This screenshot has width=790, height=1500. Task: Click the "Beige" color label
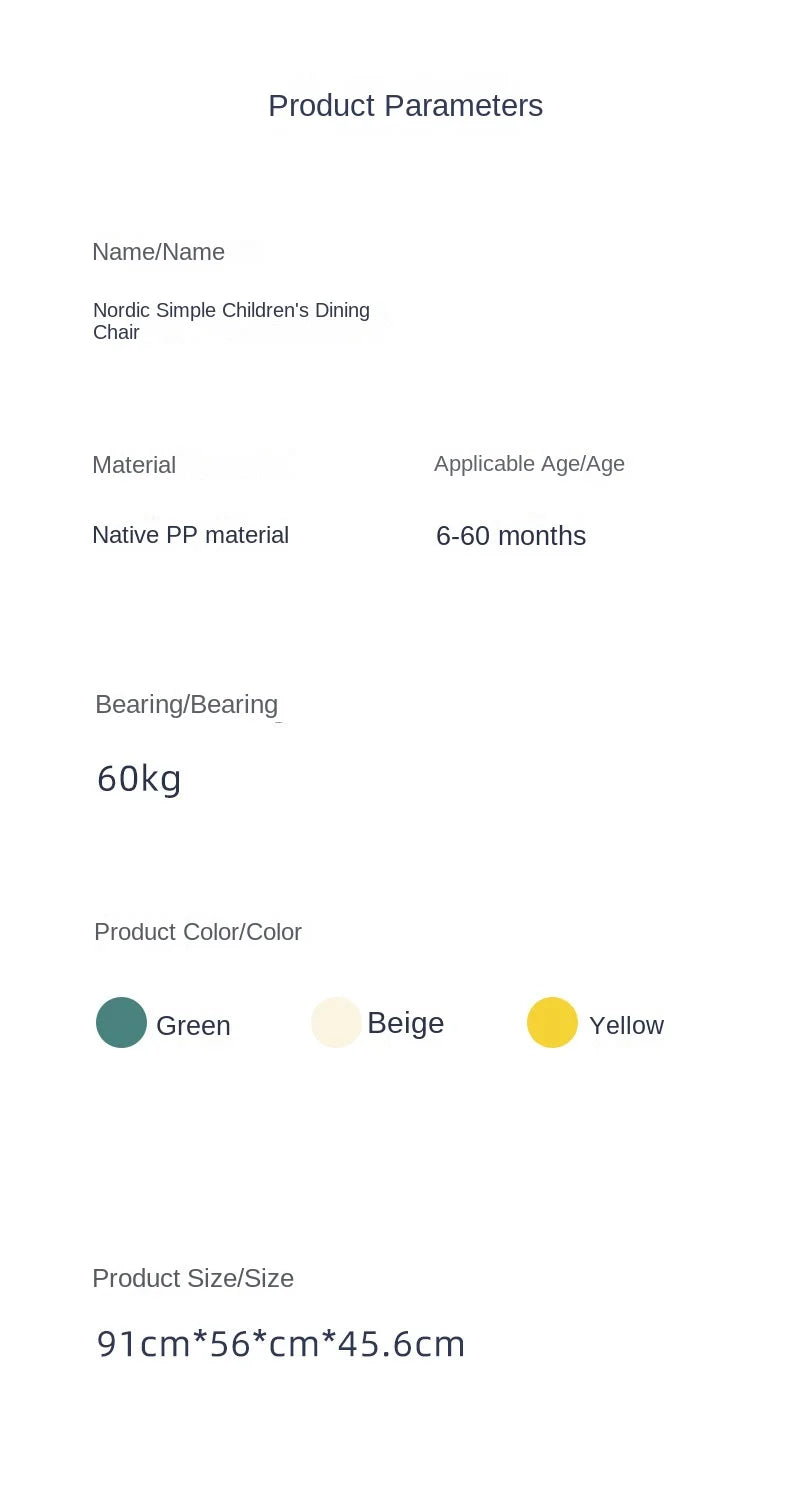click(x=405, y=1023)
